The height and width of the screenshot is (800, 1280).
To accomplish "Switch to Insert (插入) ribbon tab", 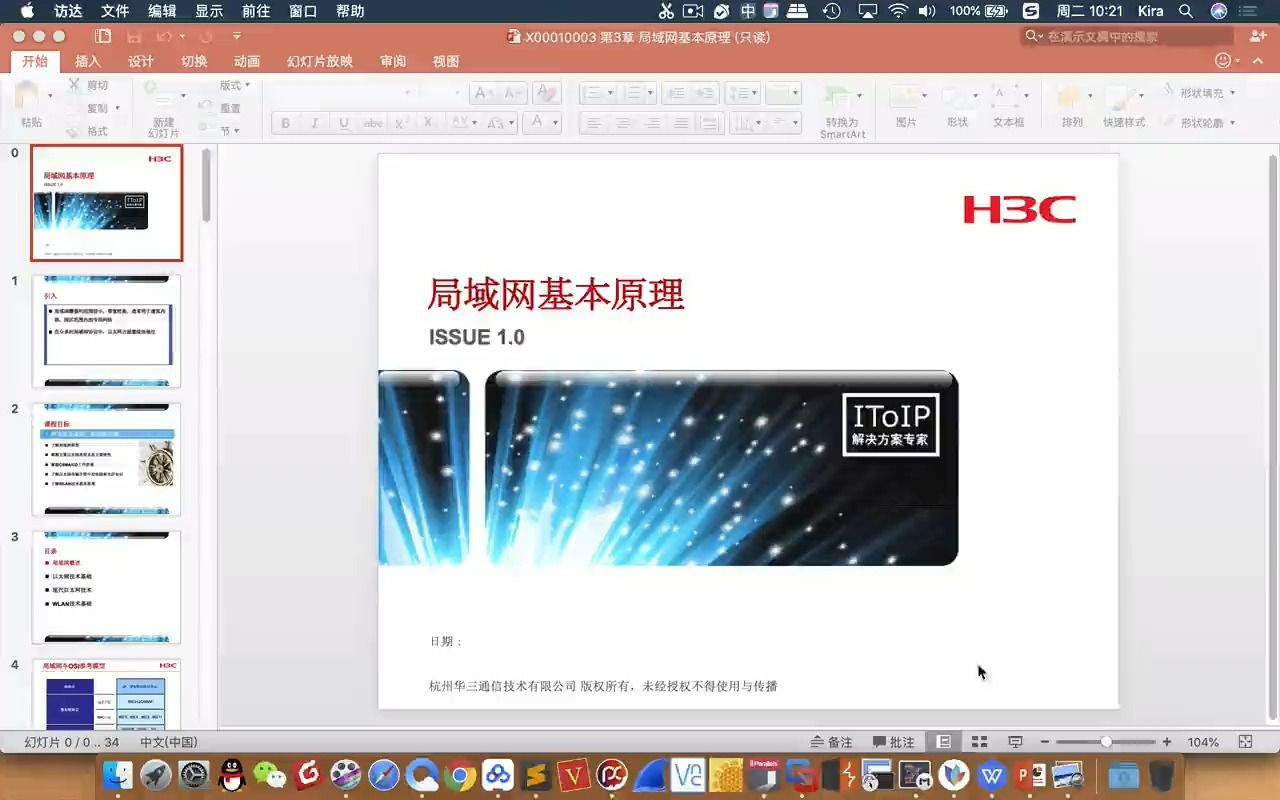I will tap(88, 61).
